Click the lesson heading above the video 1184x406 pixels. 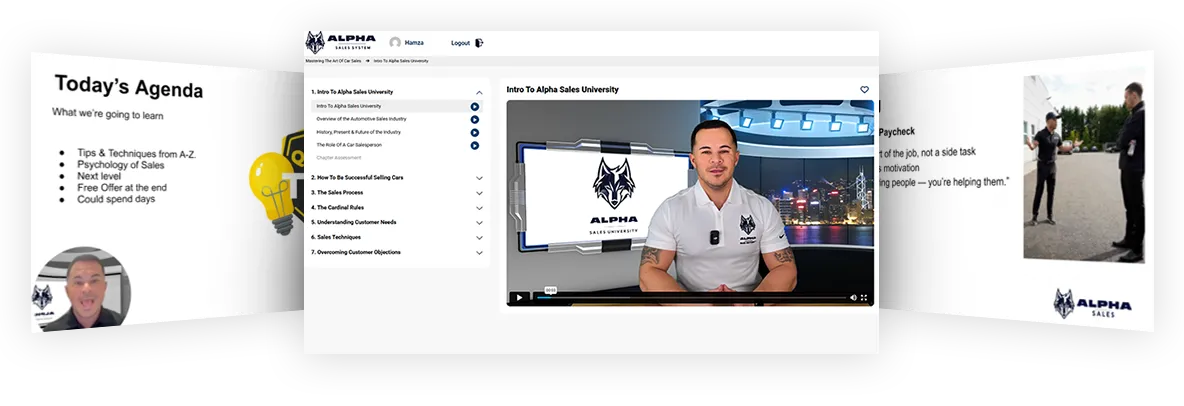tap(563, 89)
